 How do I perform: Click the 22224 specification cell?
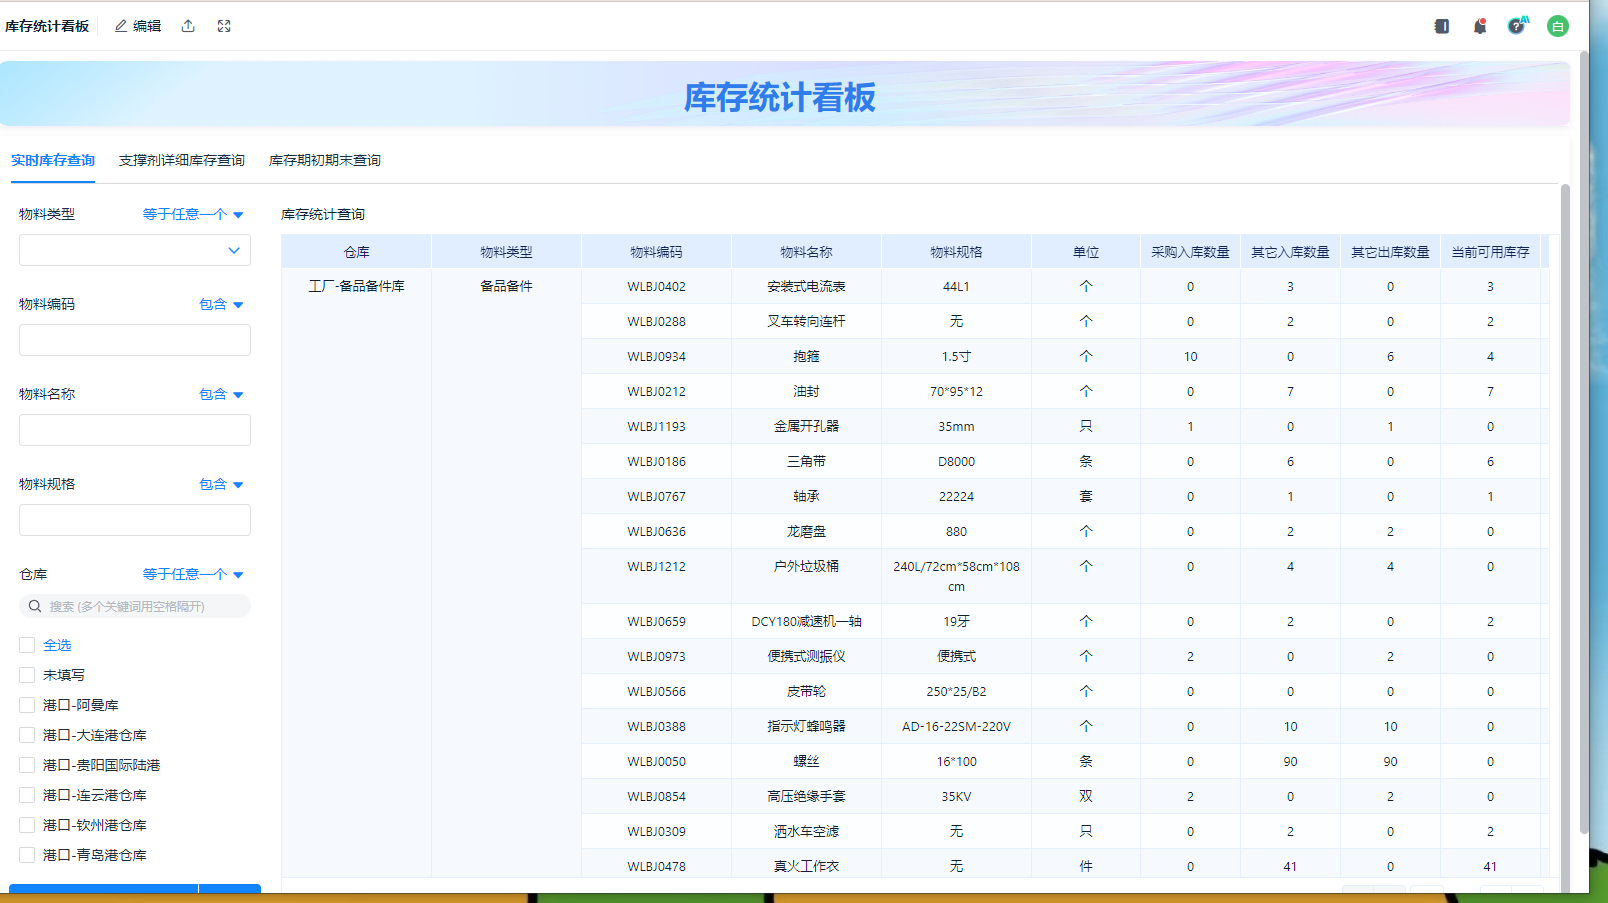pos(957,496)
